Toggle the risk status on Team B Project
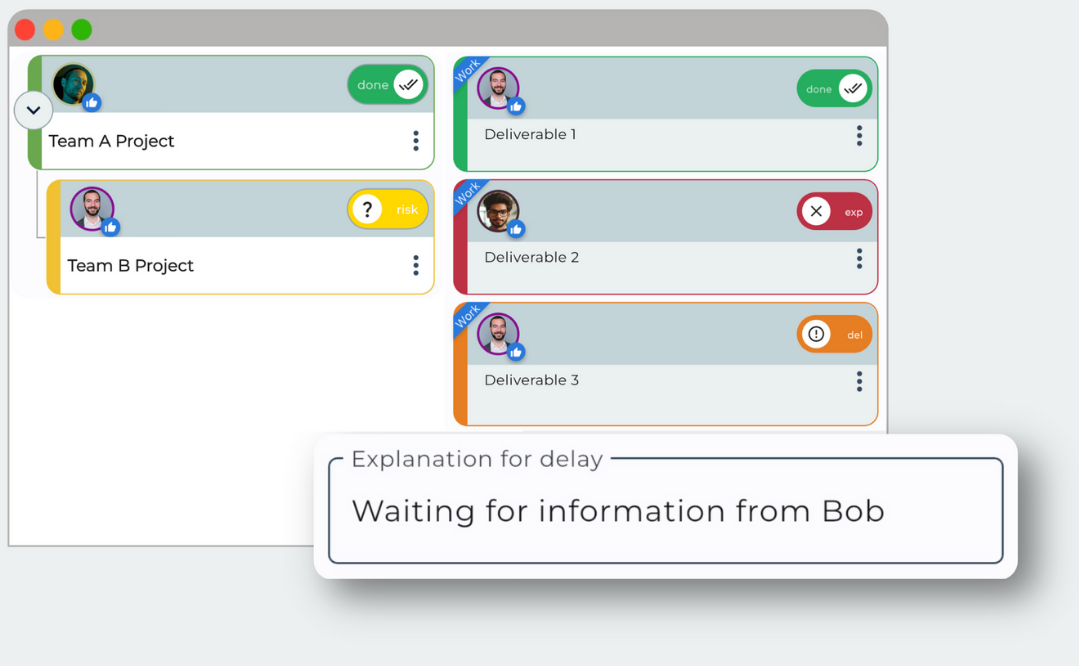 [x=388, y=209]
